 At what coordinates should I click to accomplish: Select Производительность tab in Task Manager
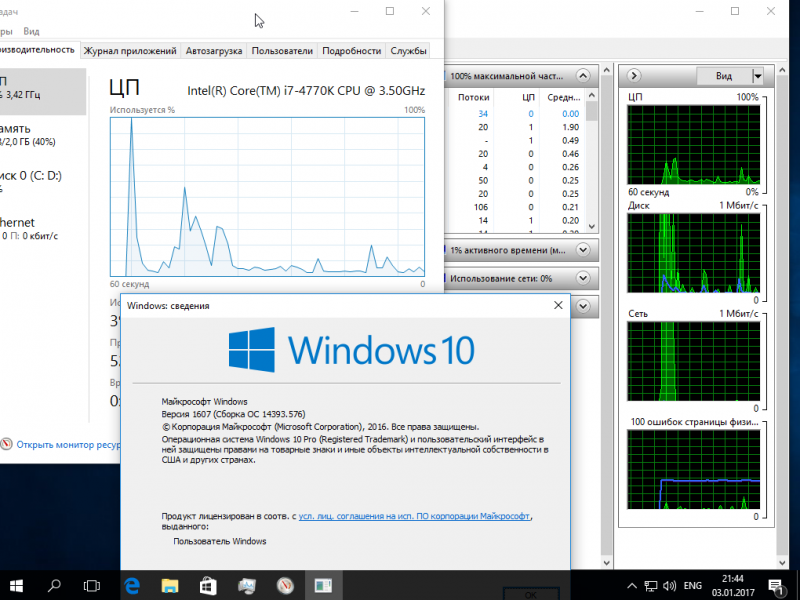[x=39, y=49]
